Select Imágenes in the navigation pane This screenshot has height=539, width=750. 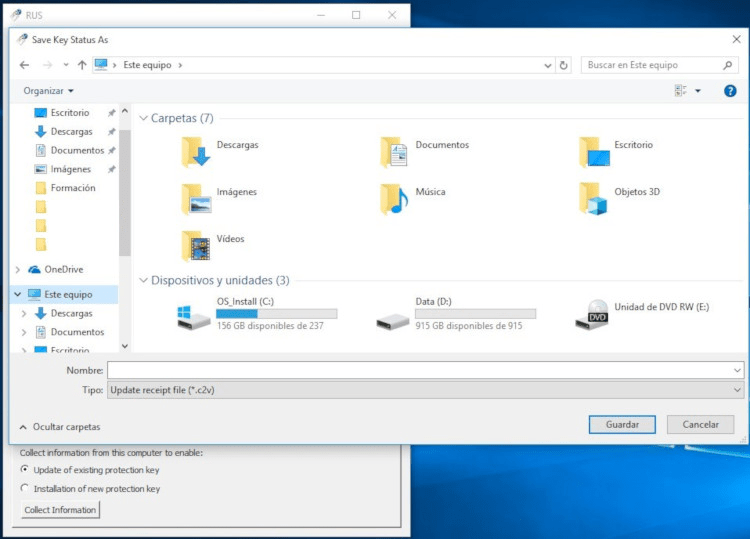point(70,169)
